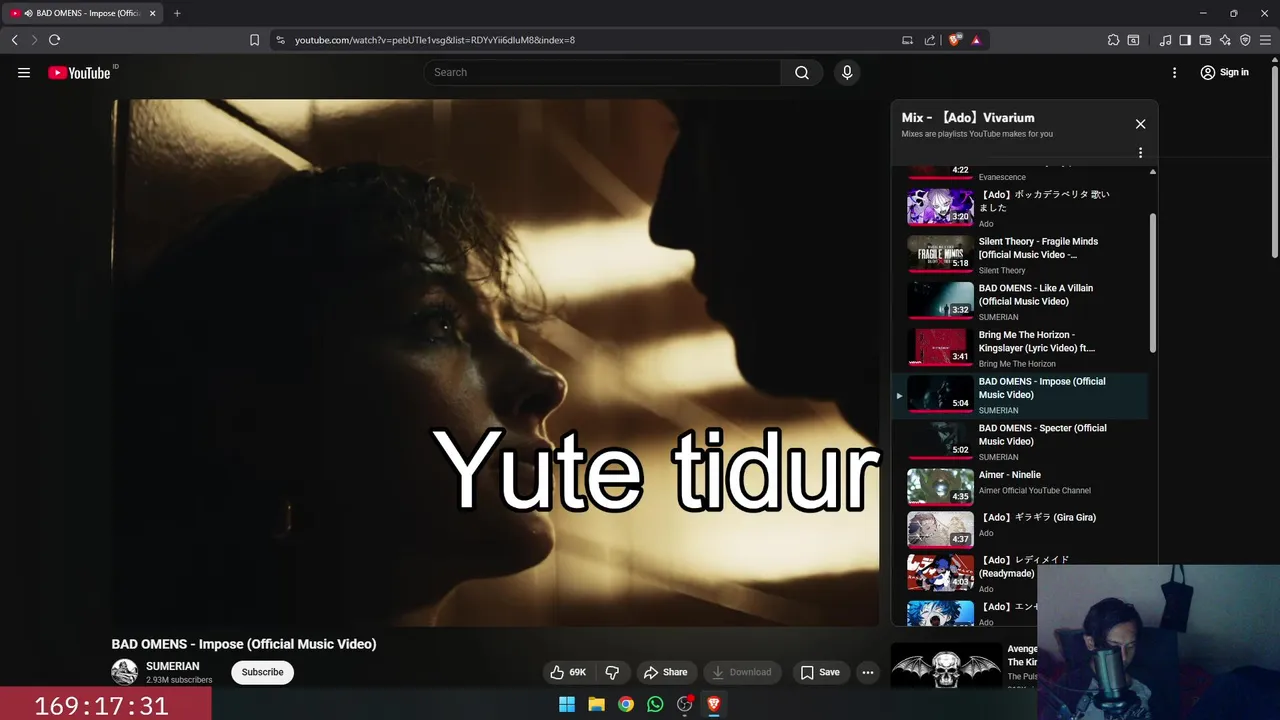Open Brave Shields lion icon
Viewport: 1280px width, 720px height.
click(955, 40)
